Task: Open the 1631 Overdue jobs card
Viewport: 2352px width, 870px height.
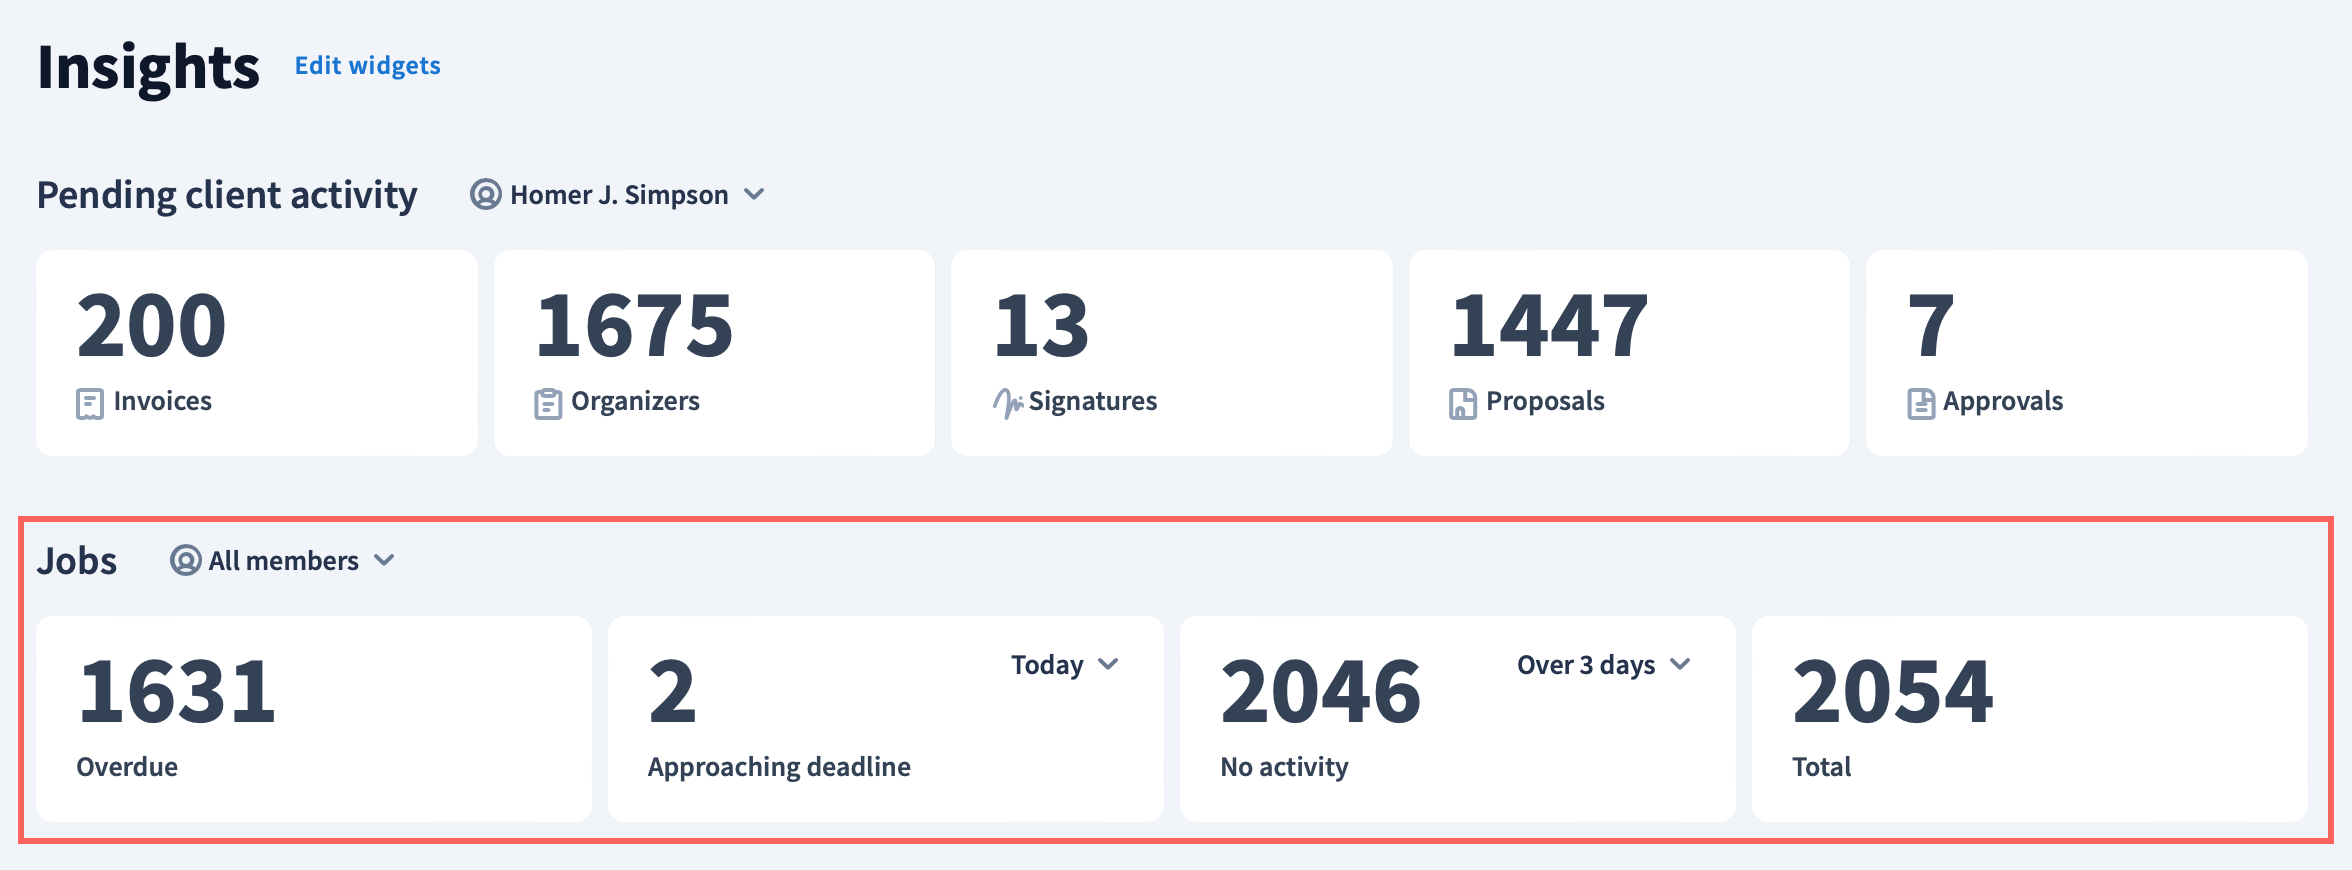Action: pos(313,719)
